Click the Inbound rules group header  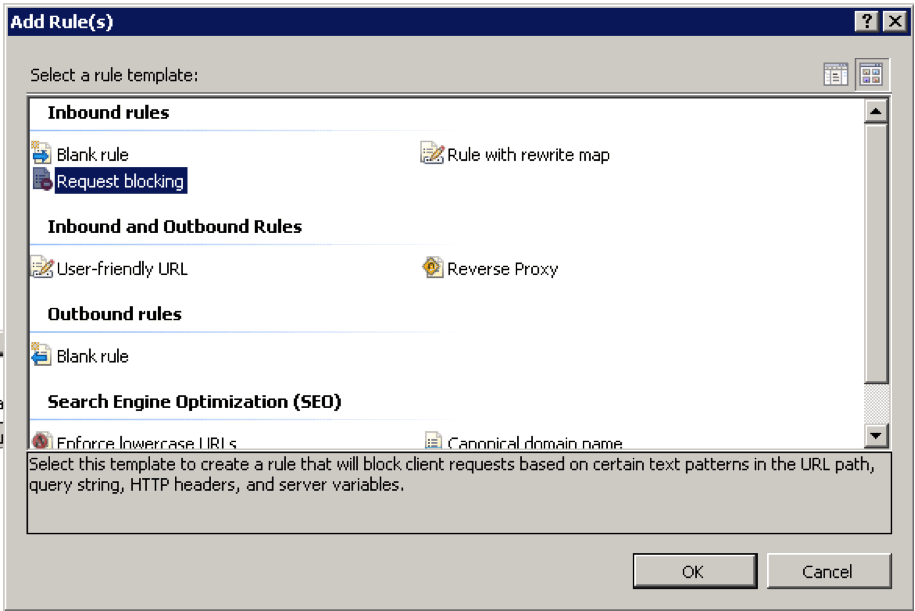pyautogui.click(x=108, y=113)
